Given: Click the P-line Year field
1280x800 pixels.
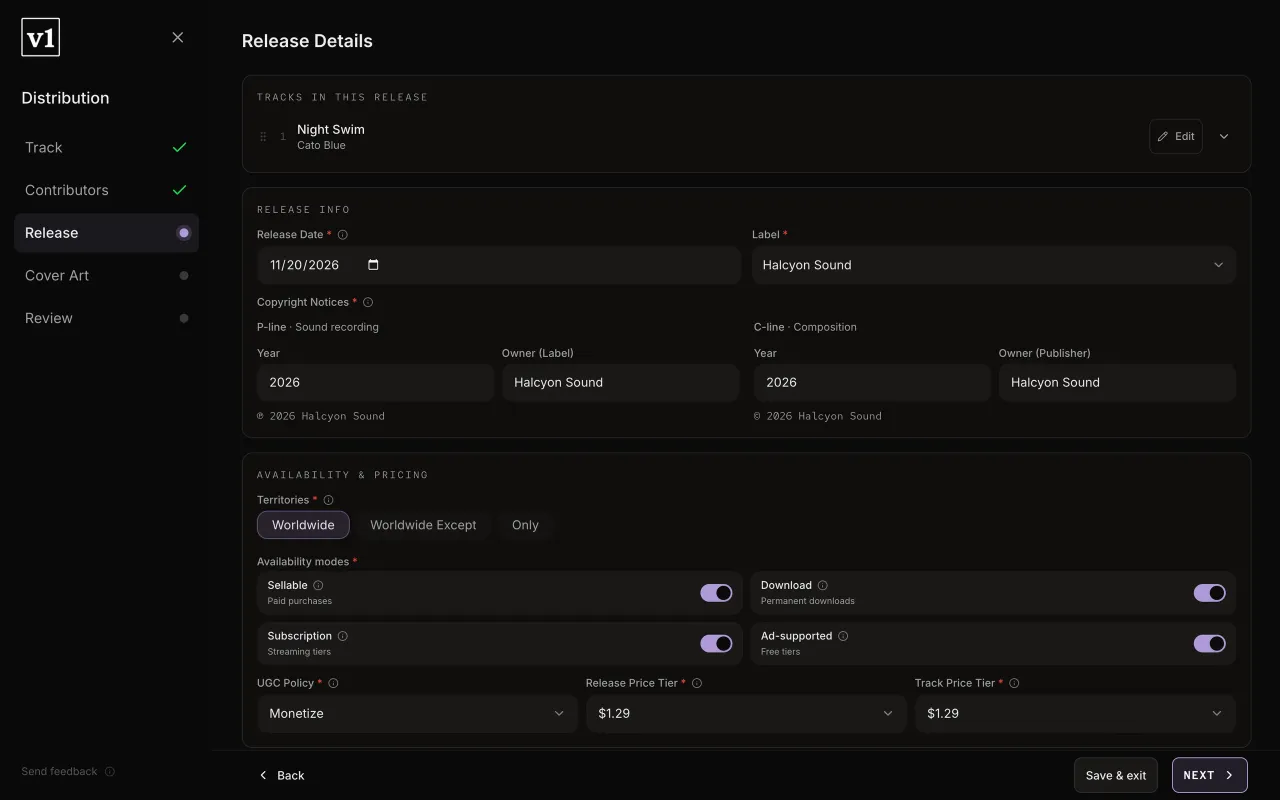Looking at the screenshot, I should 375,383.
